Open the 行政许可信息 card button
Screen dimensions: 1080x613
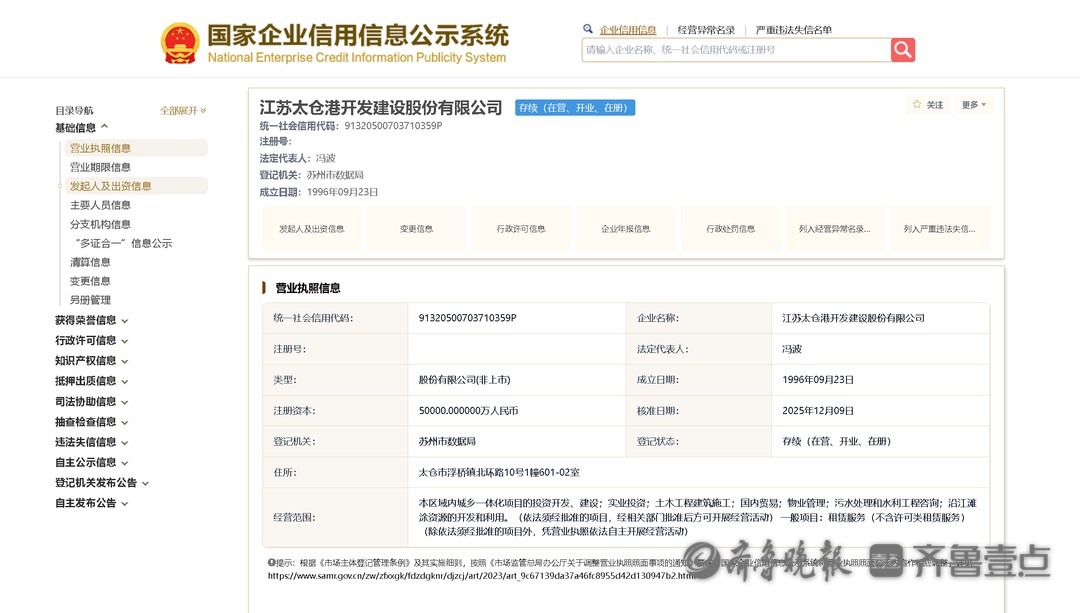[x=521, y=229]
